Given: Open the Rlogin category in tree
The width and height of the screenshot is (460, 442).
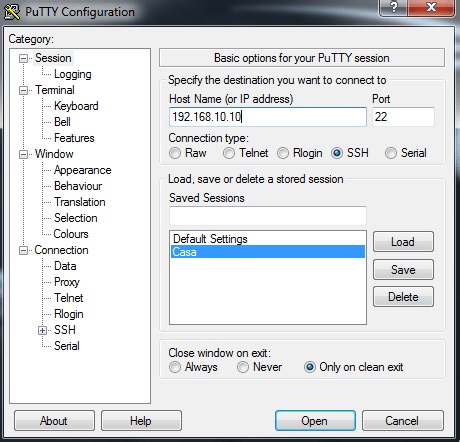Looking at the screenshot, I should (x=69, y=314).
